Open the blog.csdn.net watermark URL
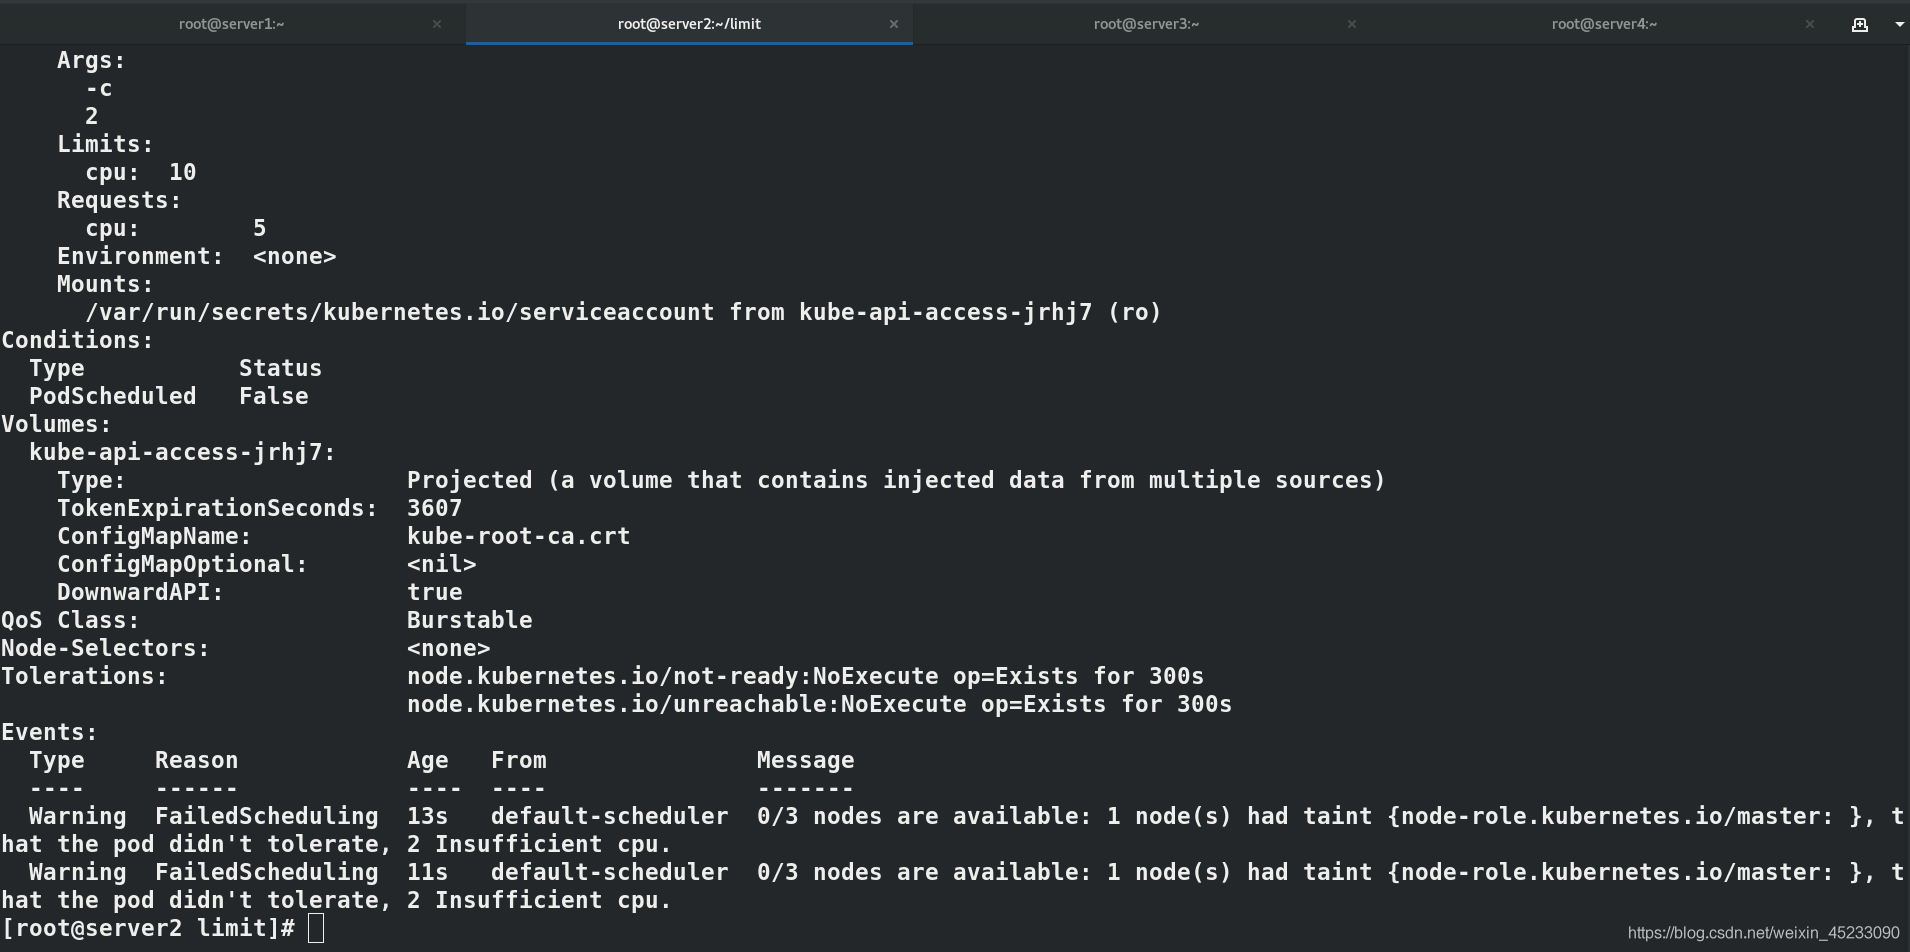 coord(1764,933)
